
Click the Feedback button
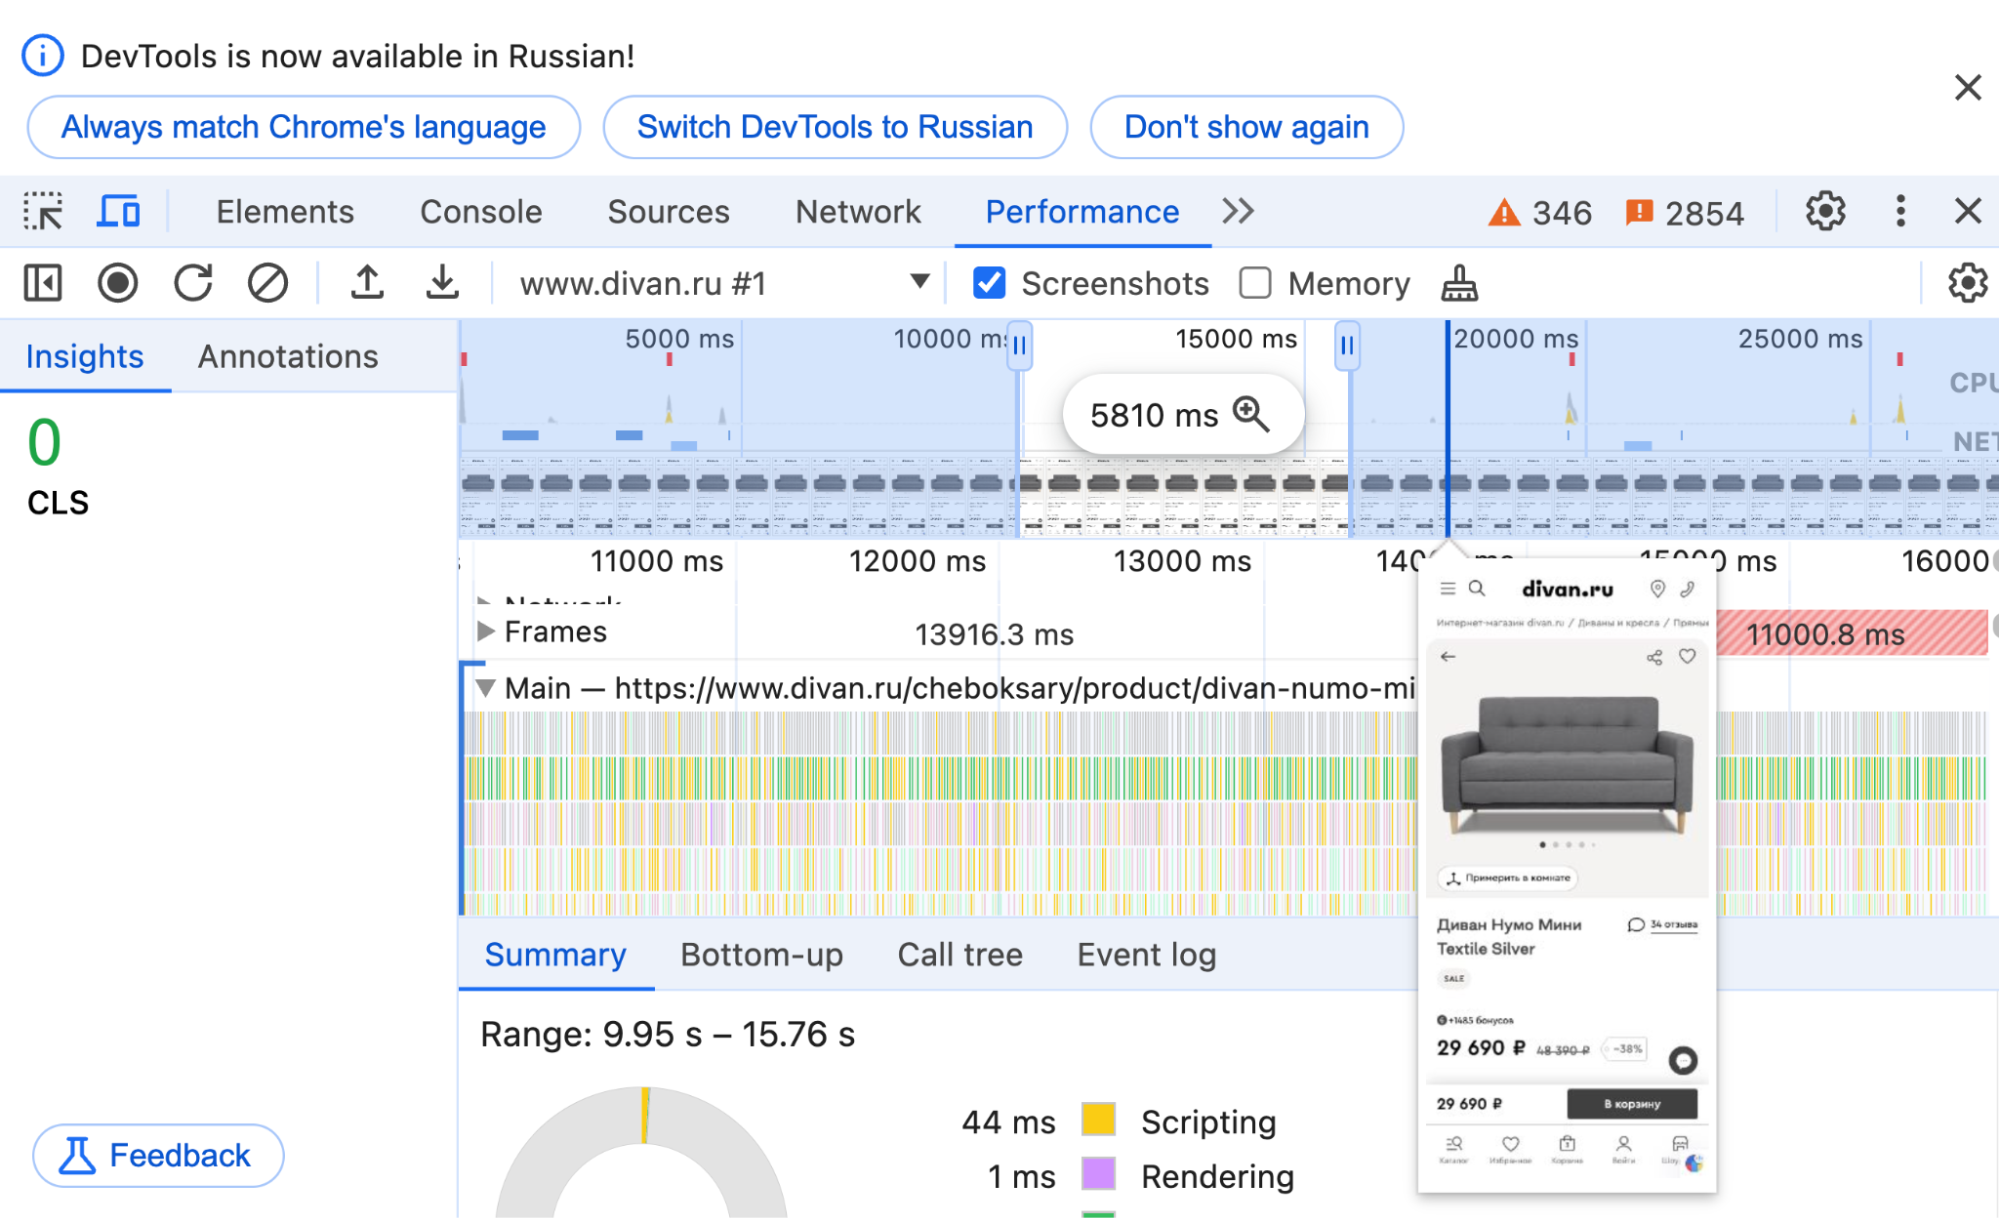coord(158,1156)
